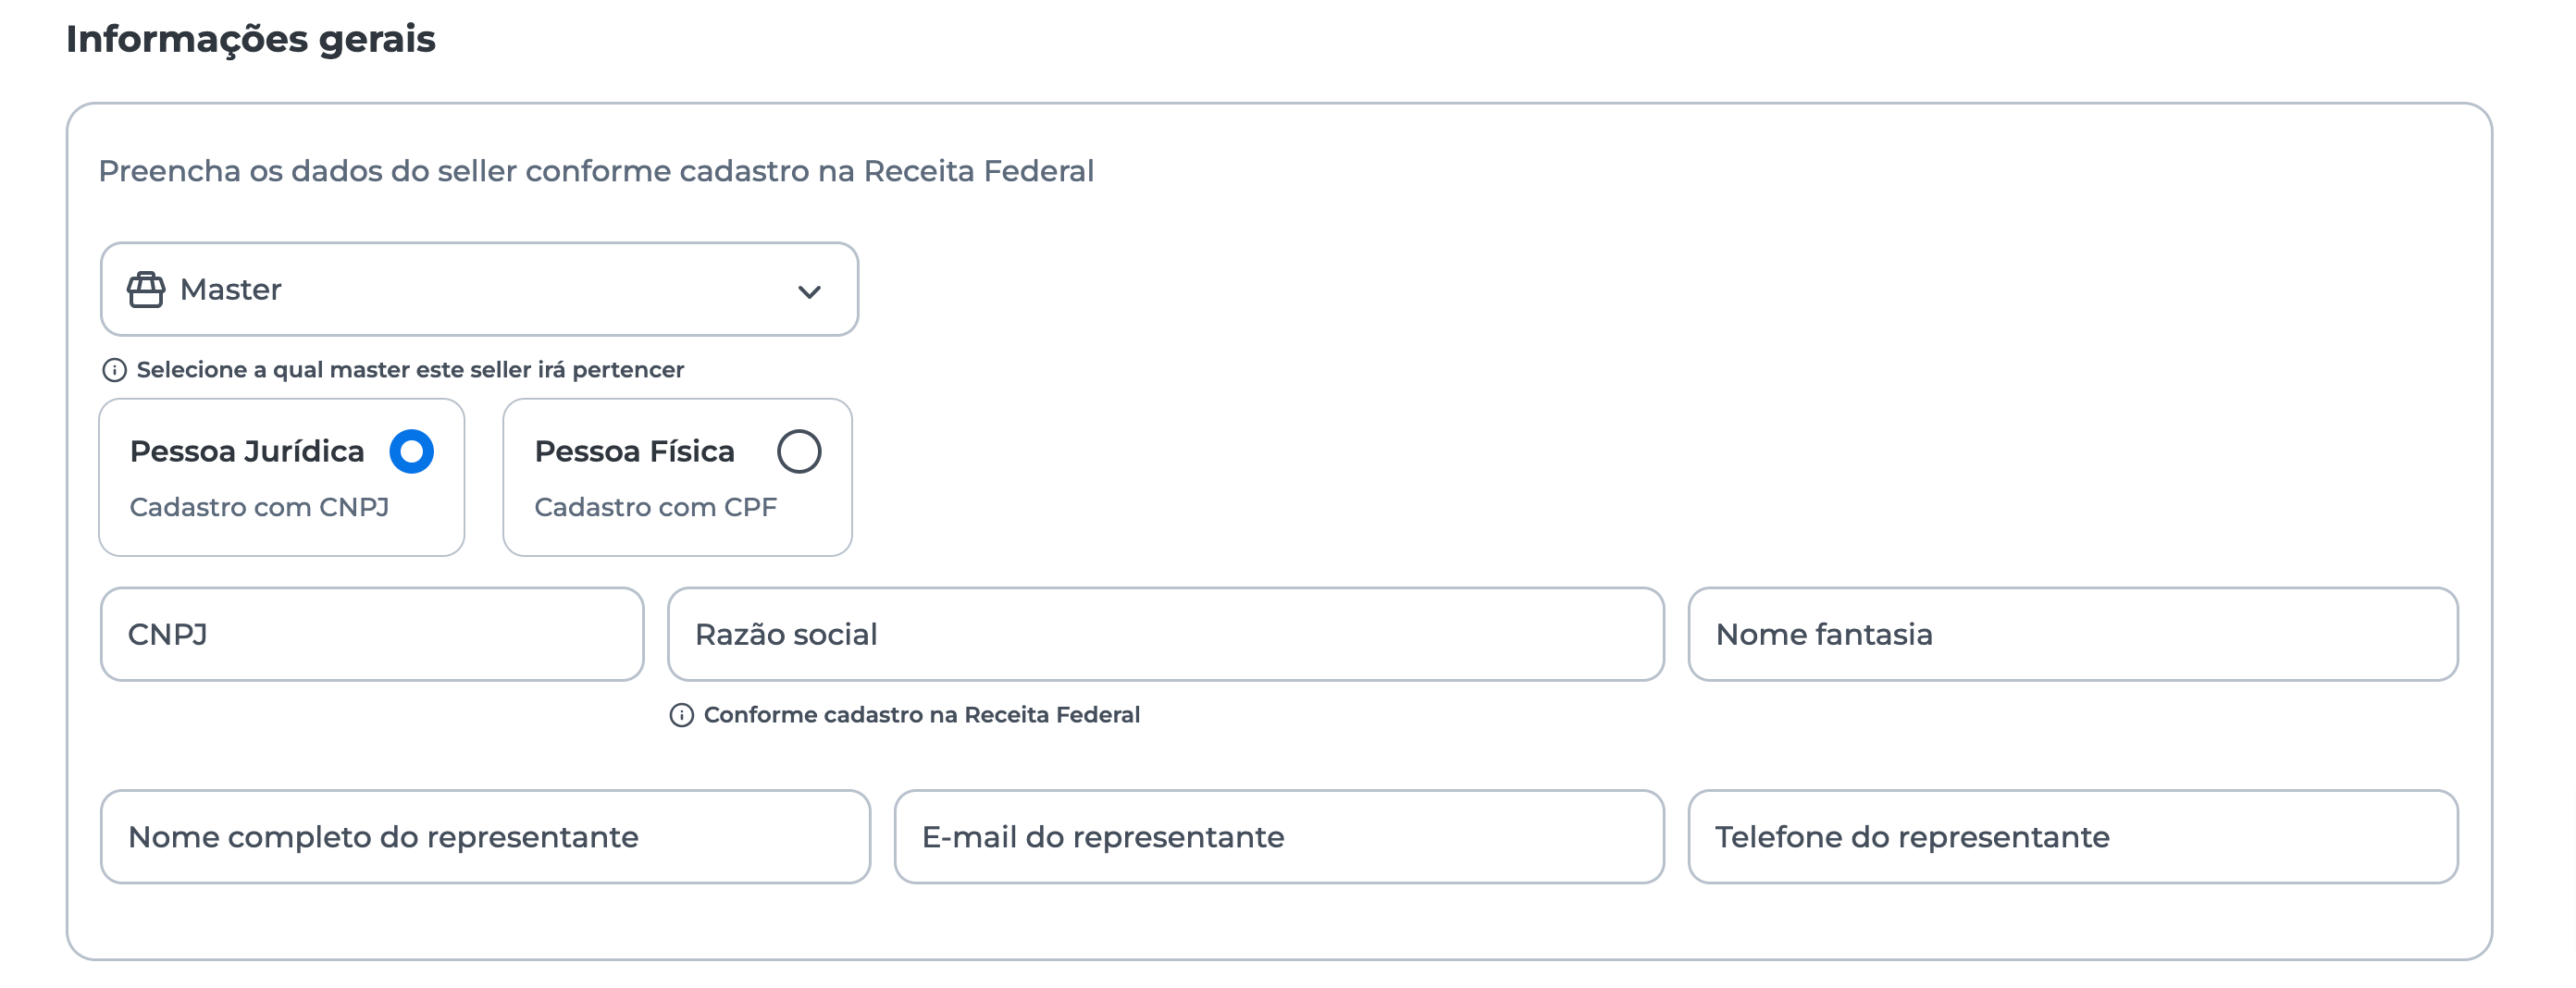Click the Pessoa Física title label
The image size is (2576, 988).
pos(634,451)
